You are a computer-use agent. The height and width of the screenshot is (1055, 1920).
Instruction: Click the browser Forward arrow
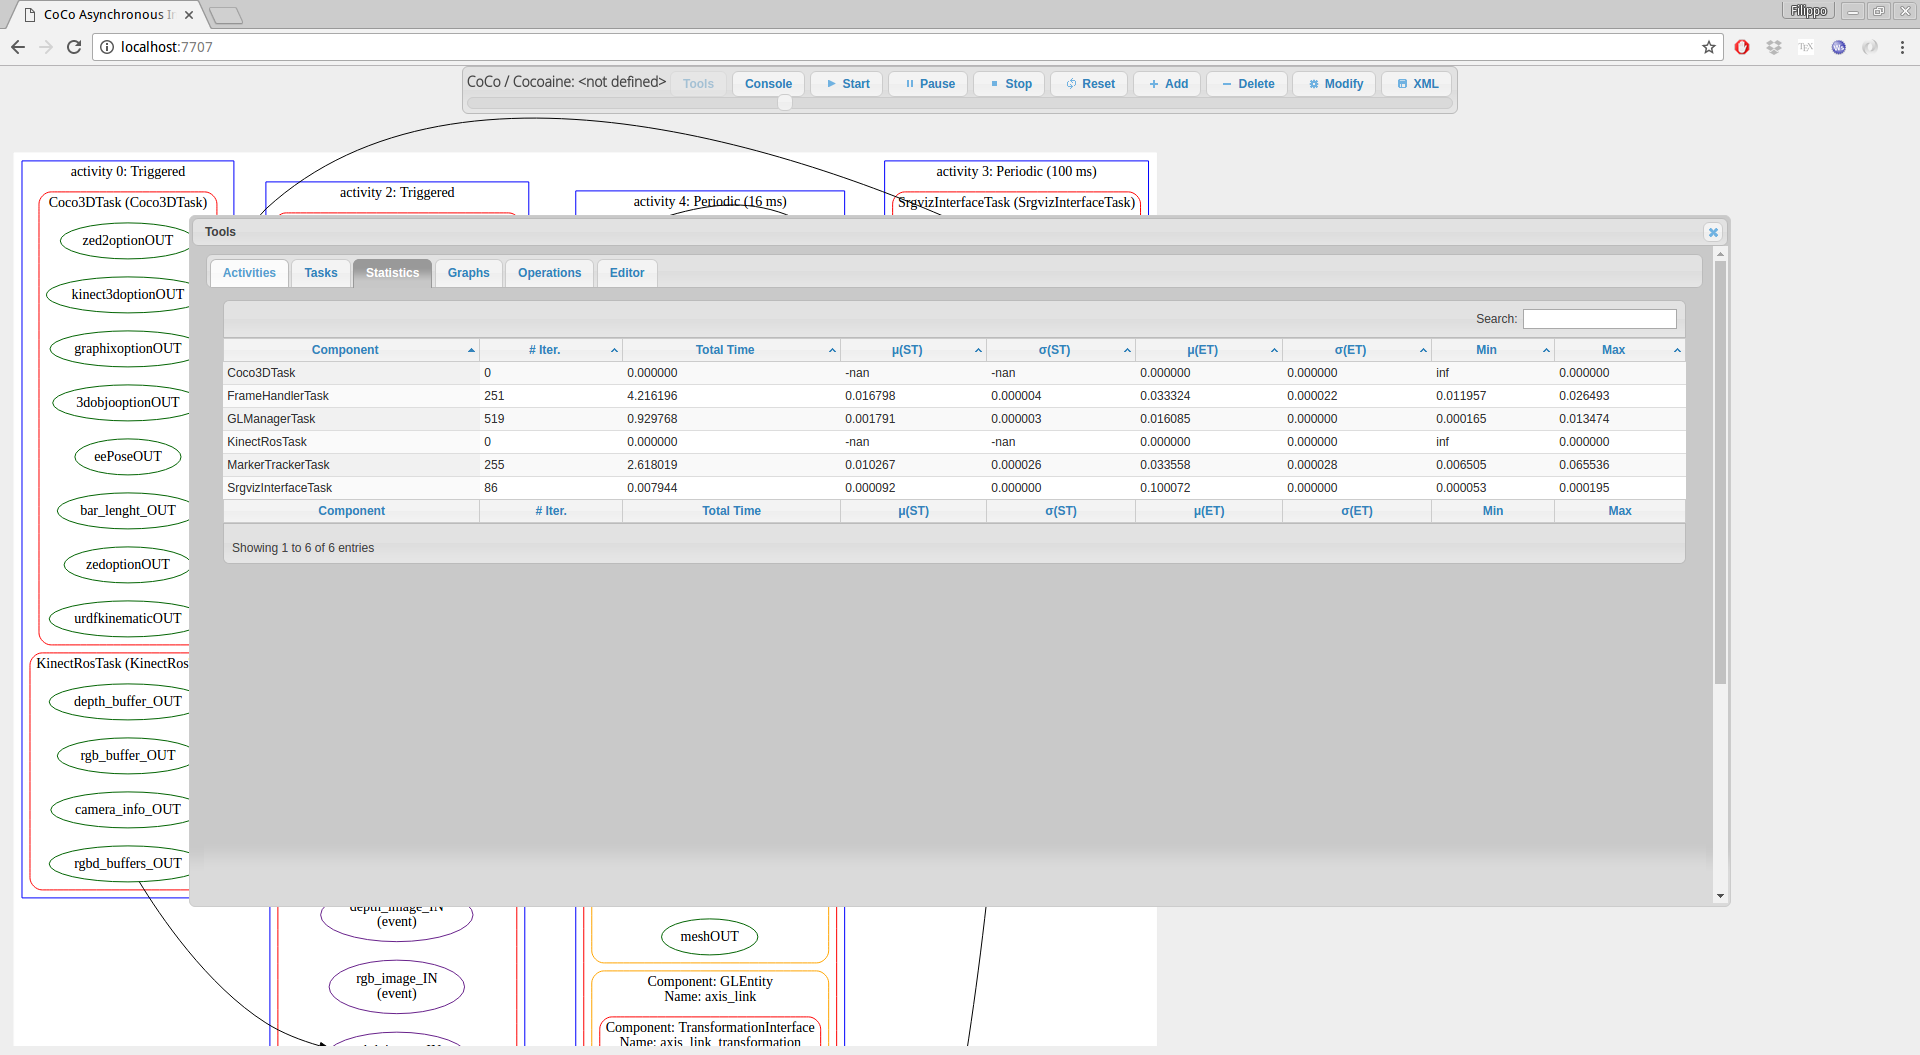coord(46,47)
